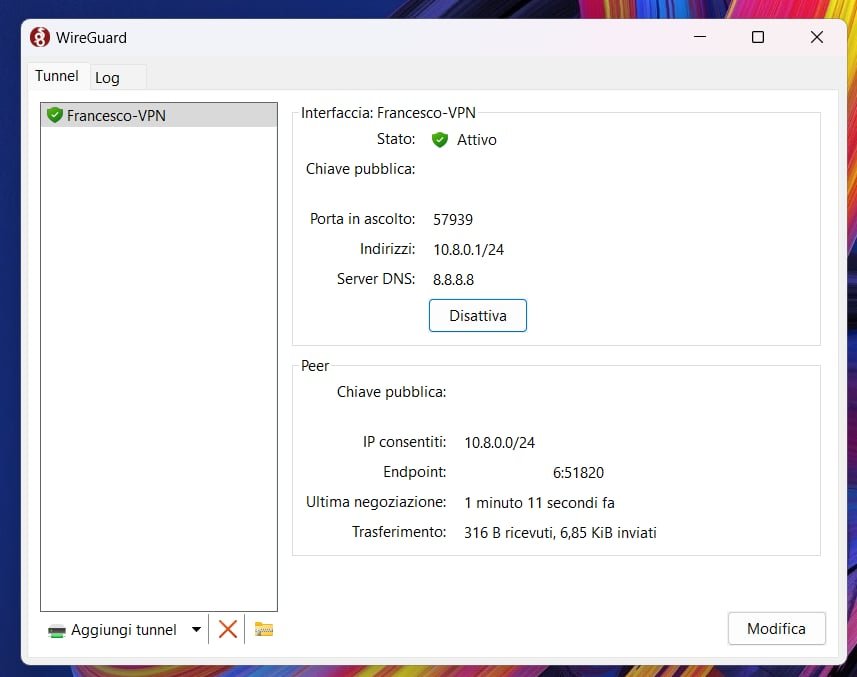This screenshot has height=677, width=857.
Task: Click the allowed IPs value 10.8.0.0/24
Action: (499, 442)
